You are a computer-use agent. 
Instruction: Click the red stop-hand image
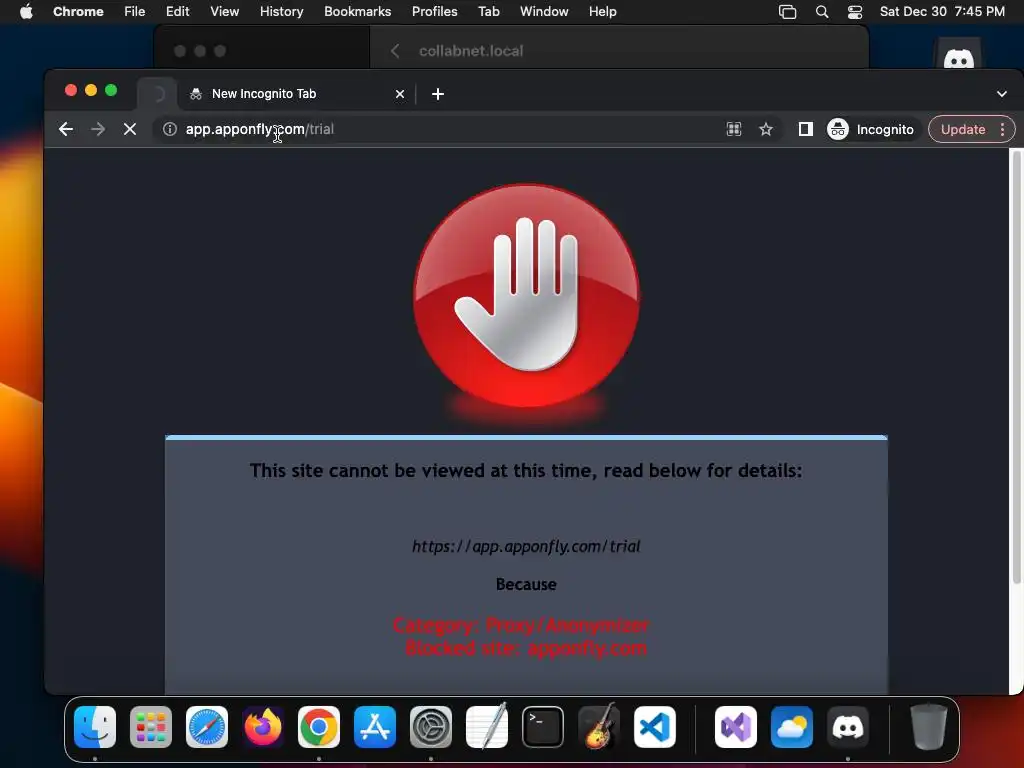[526, 298]
